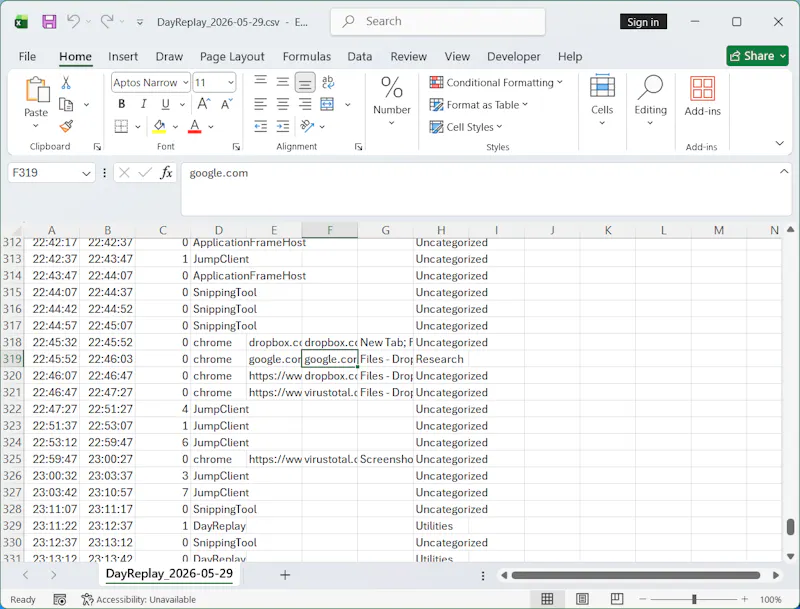Click macro recording status bar icon
The height and width of the screenshot is (609, 800).
point(60,599)
